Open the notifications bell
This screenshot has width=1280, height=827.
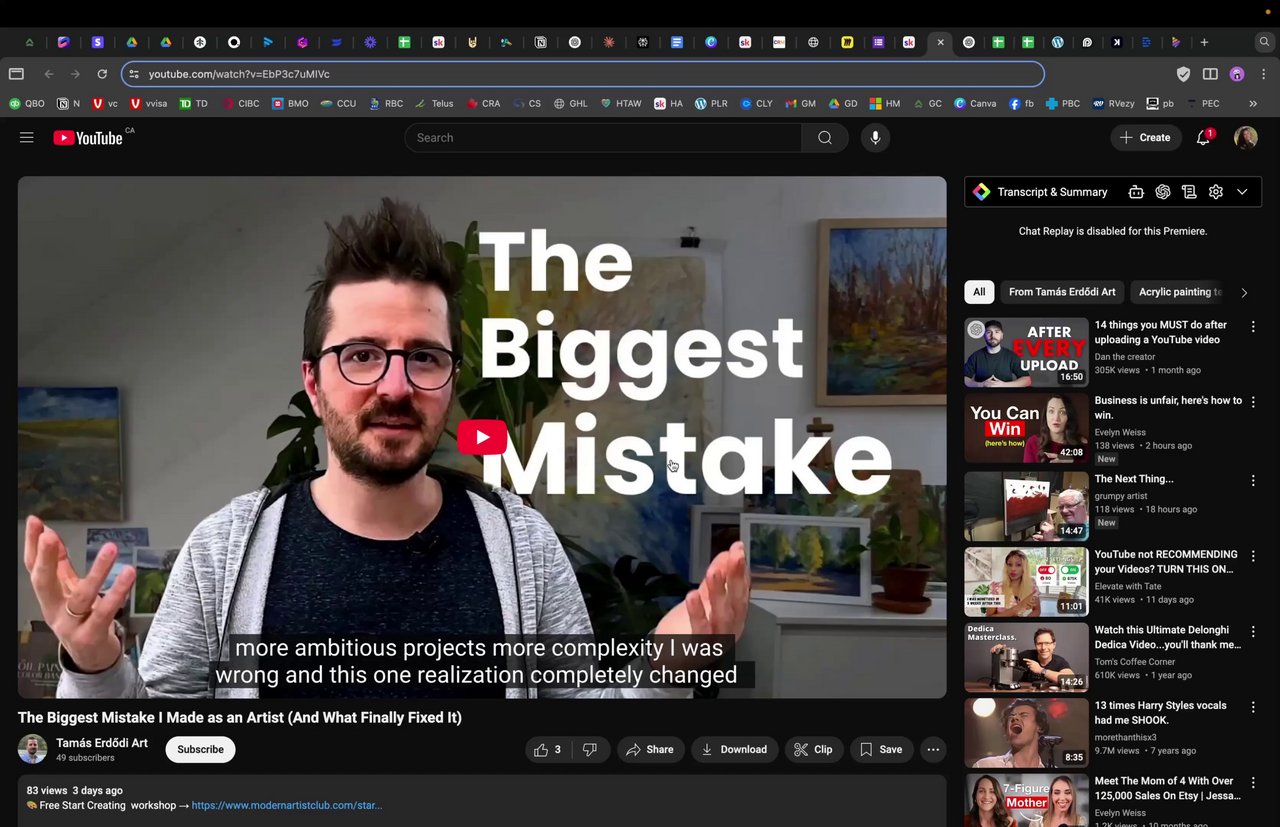pyautogui.click(x=1203, y=138)
